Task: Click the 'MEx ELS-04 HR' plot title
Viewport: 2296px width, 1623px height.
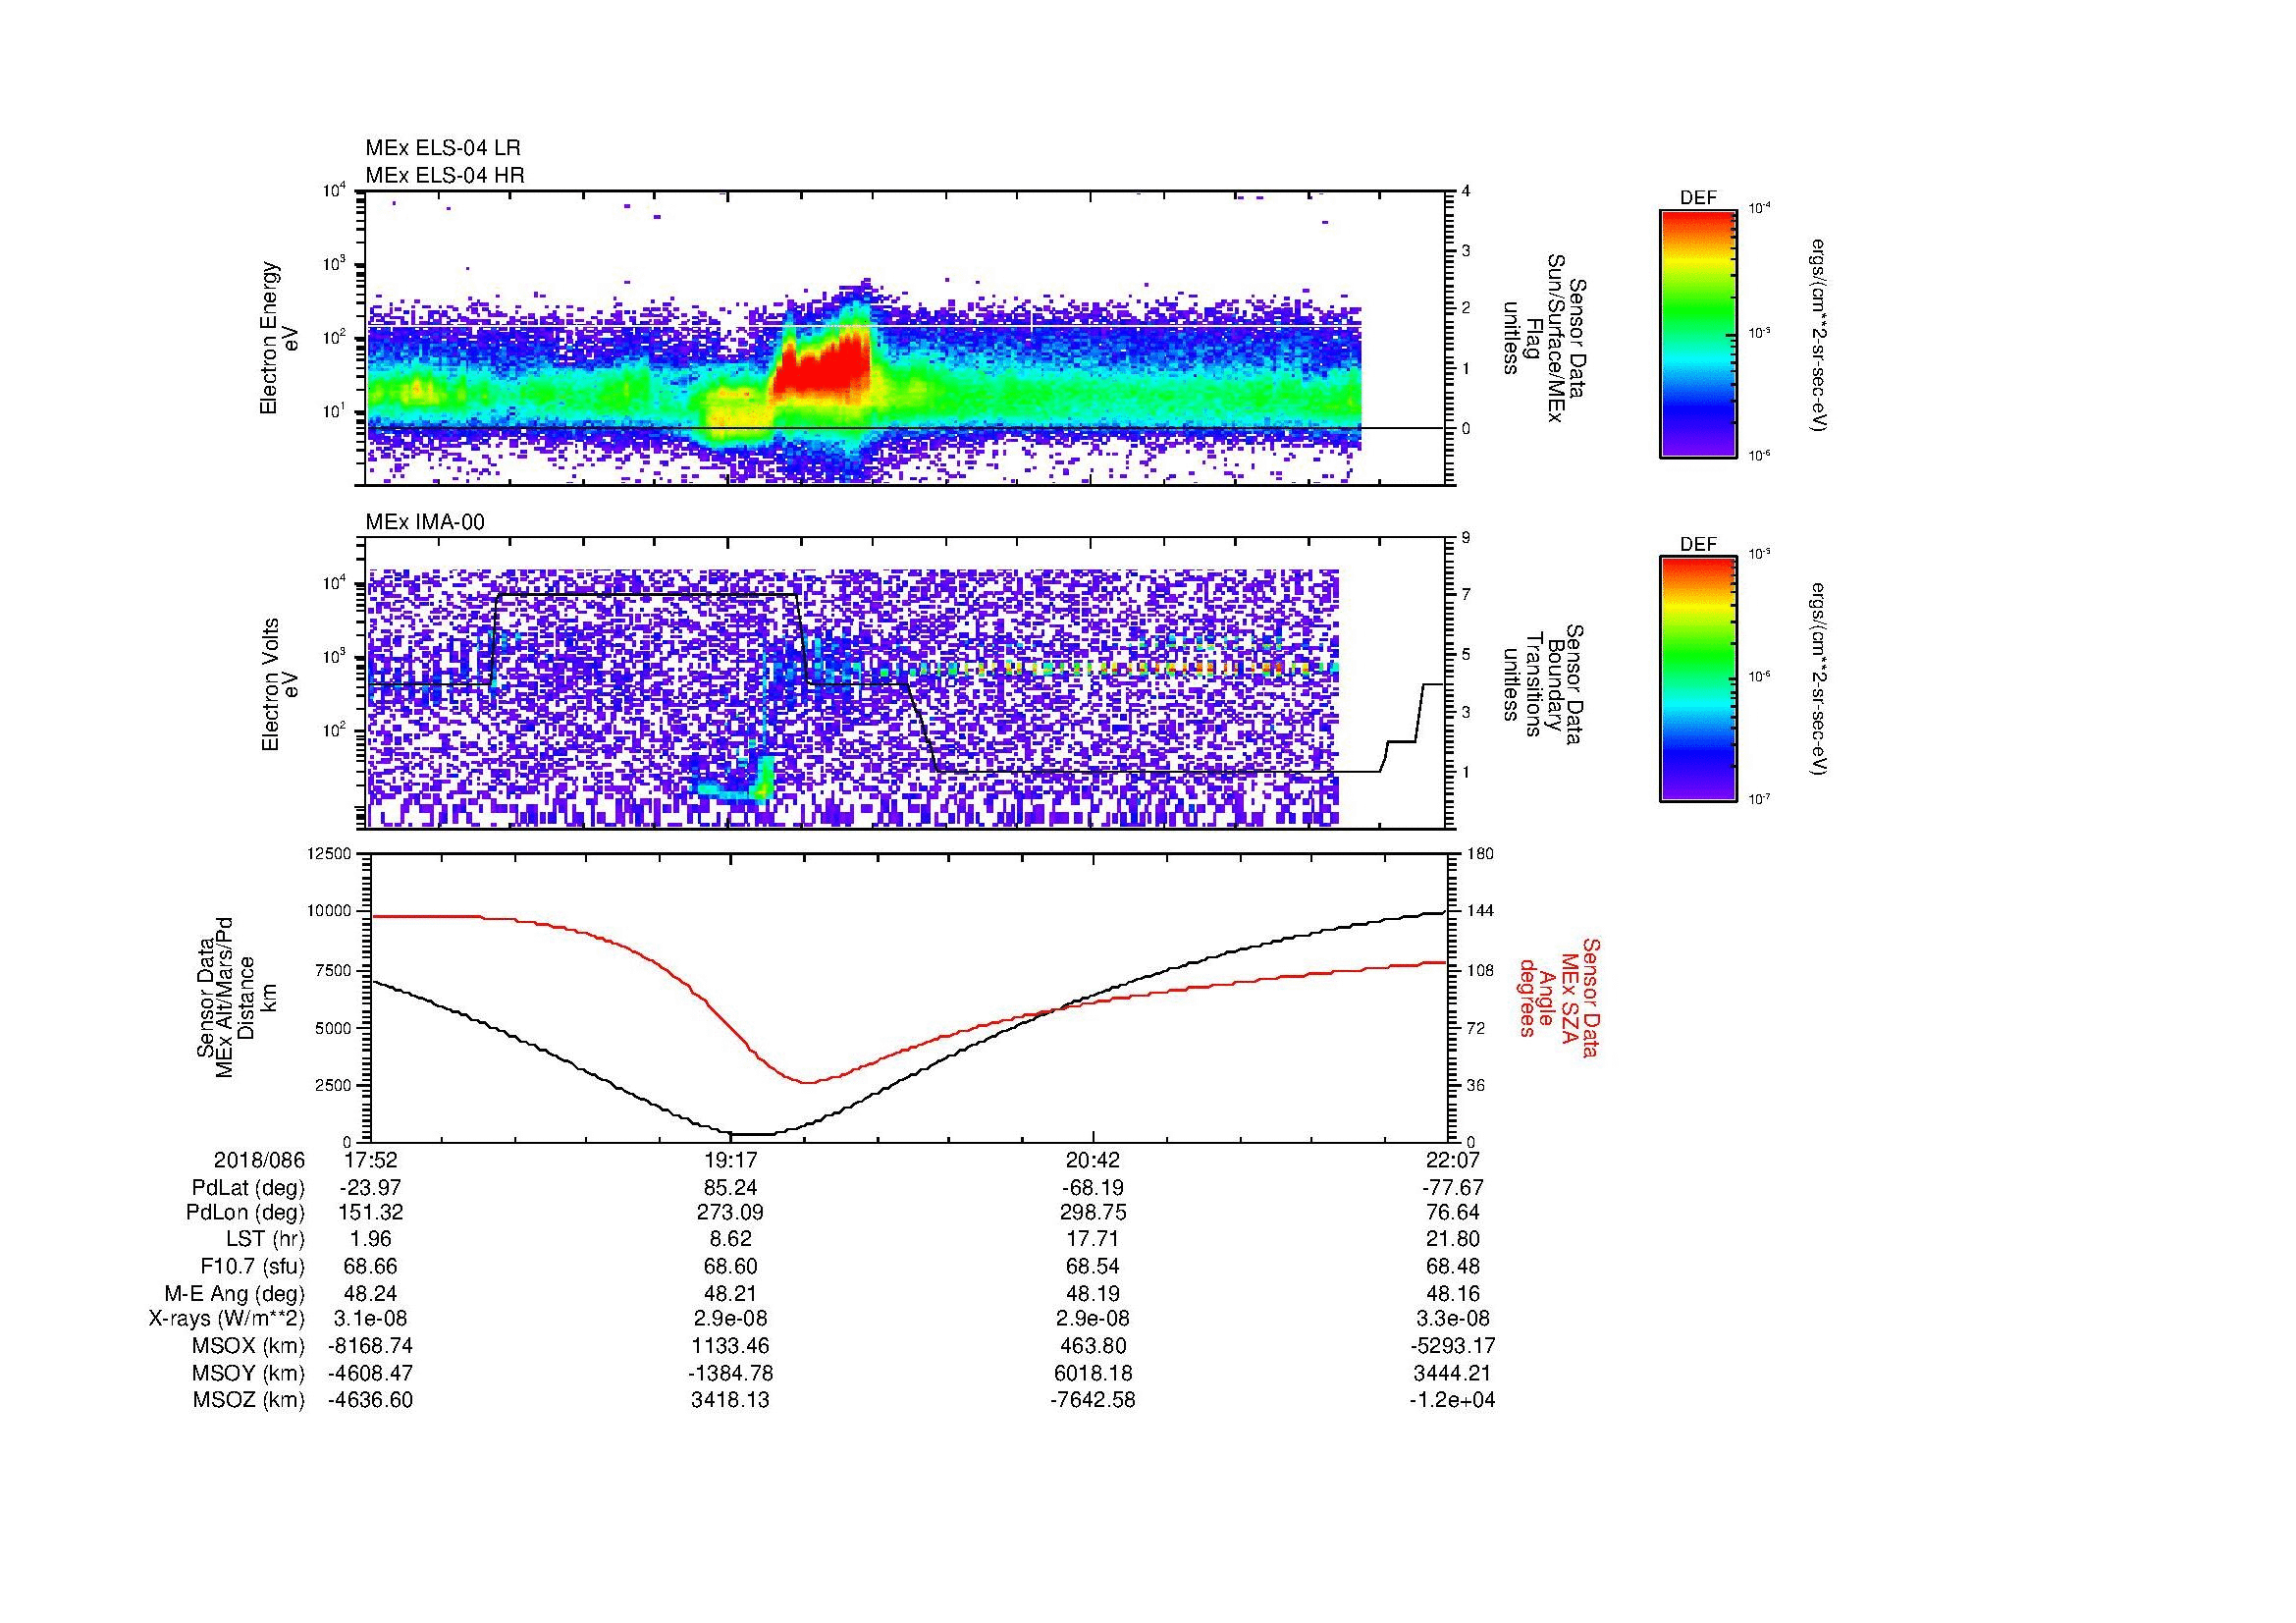Action: [x=444, y=175]
